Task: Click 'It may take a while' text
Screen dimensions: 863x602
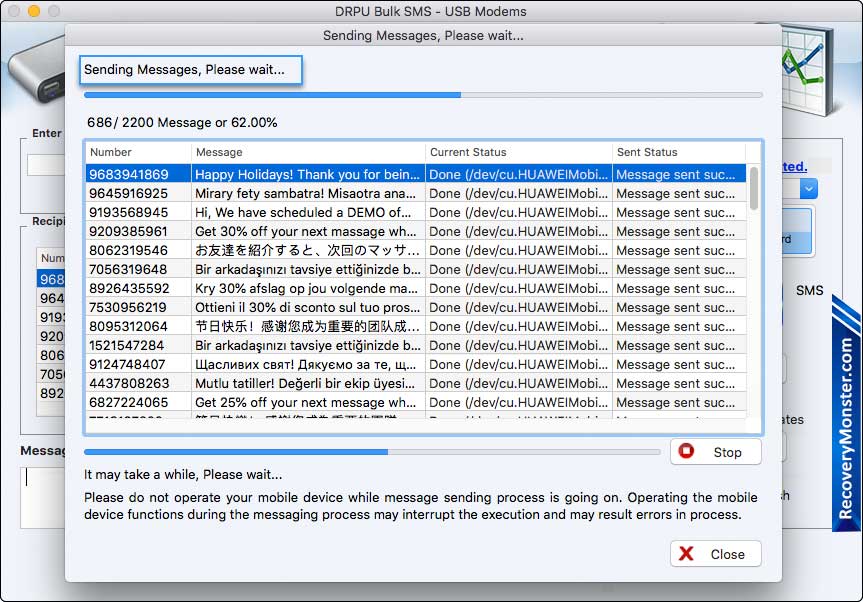Action: (x=183, y=474)
